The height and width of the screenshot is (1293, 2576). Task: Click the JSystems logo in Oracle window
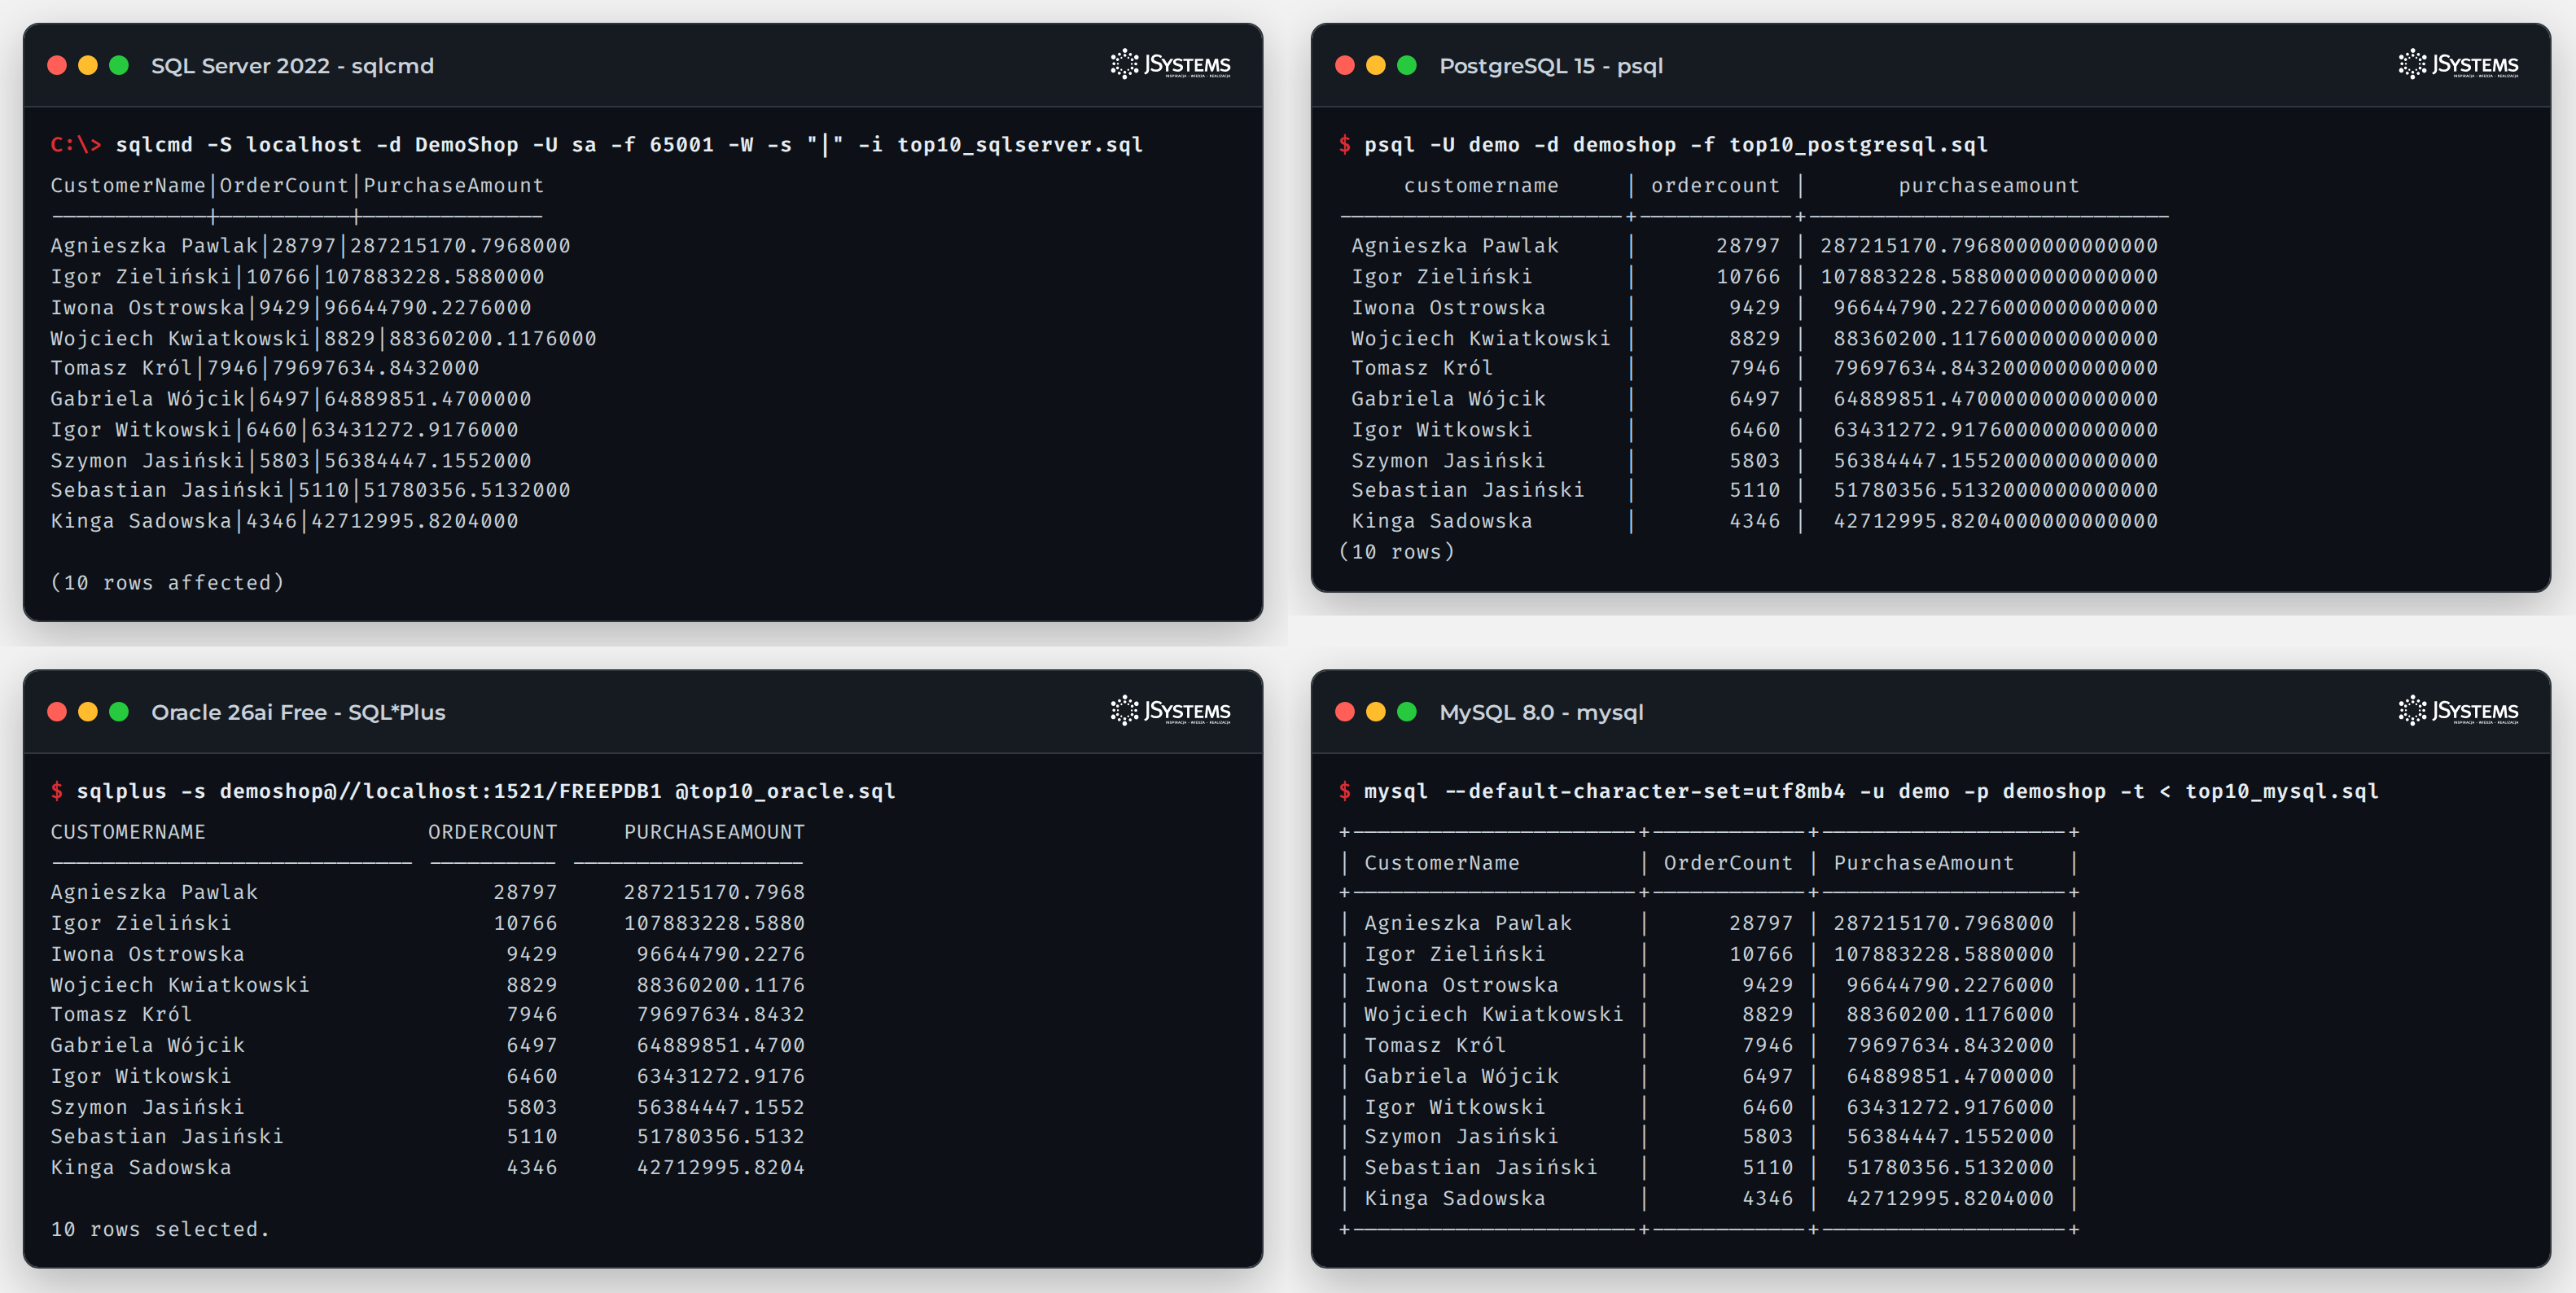click(x=1170, y=711)
